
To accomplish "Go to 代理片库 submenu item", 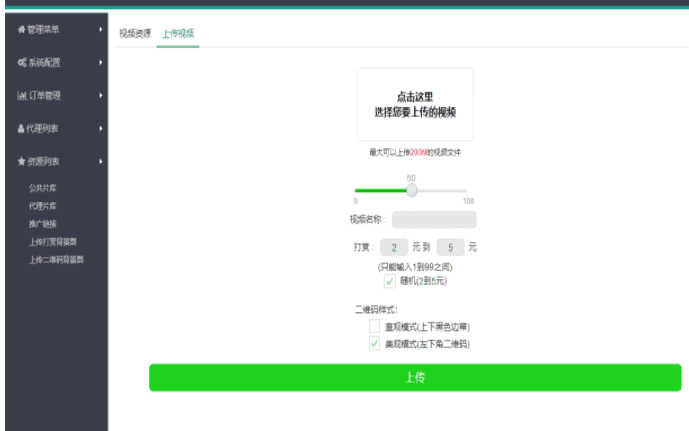I will click(x=43, y=206).
